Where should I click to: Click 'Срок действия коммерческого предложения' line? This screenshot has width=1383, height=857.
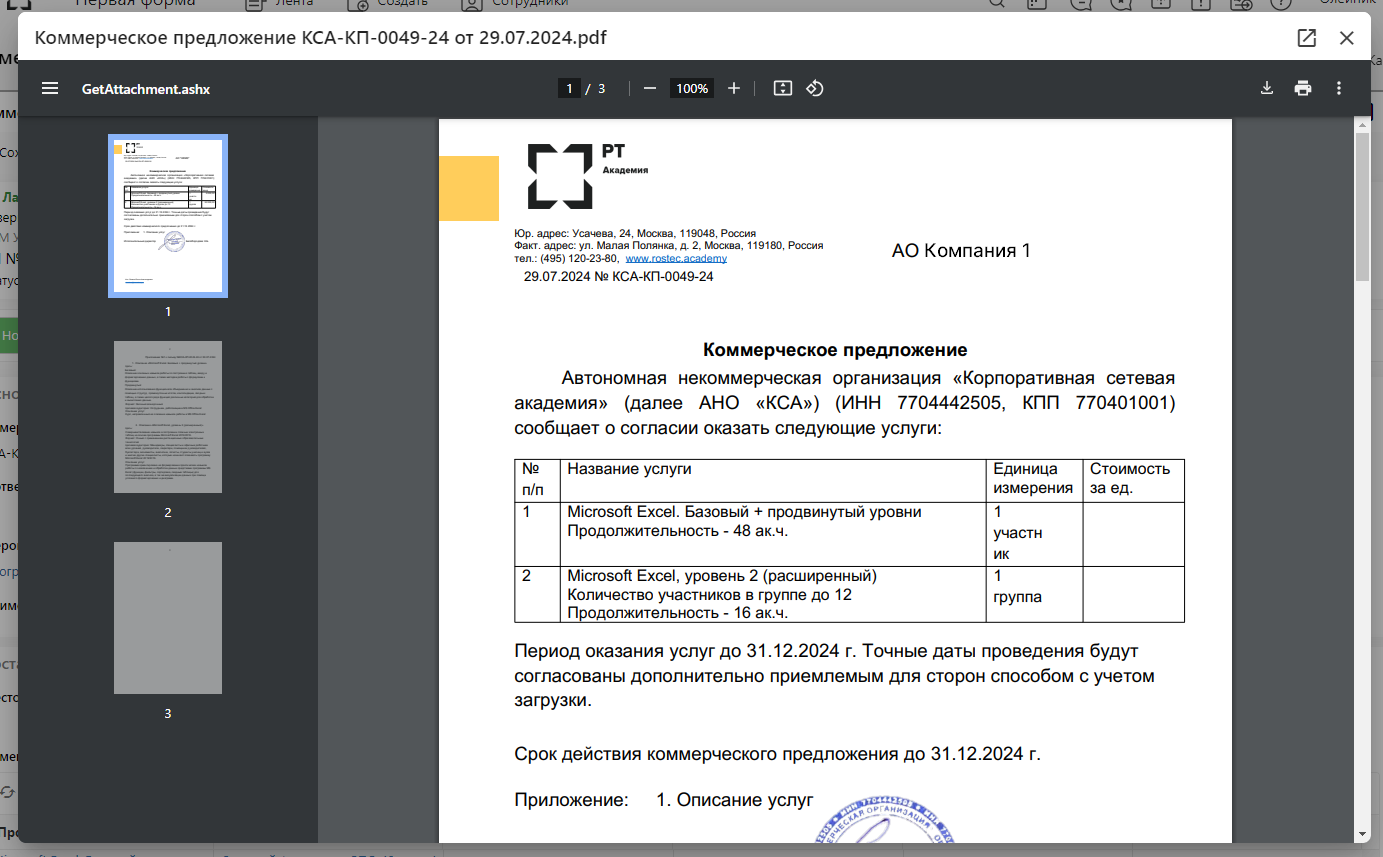(x=778, y=754)
